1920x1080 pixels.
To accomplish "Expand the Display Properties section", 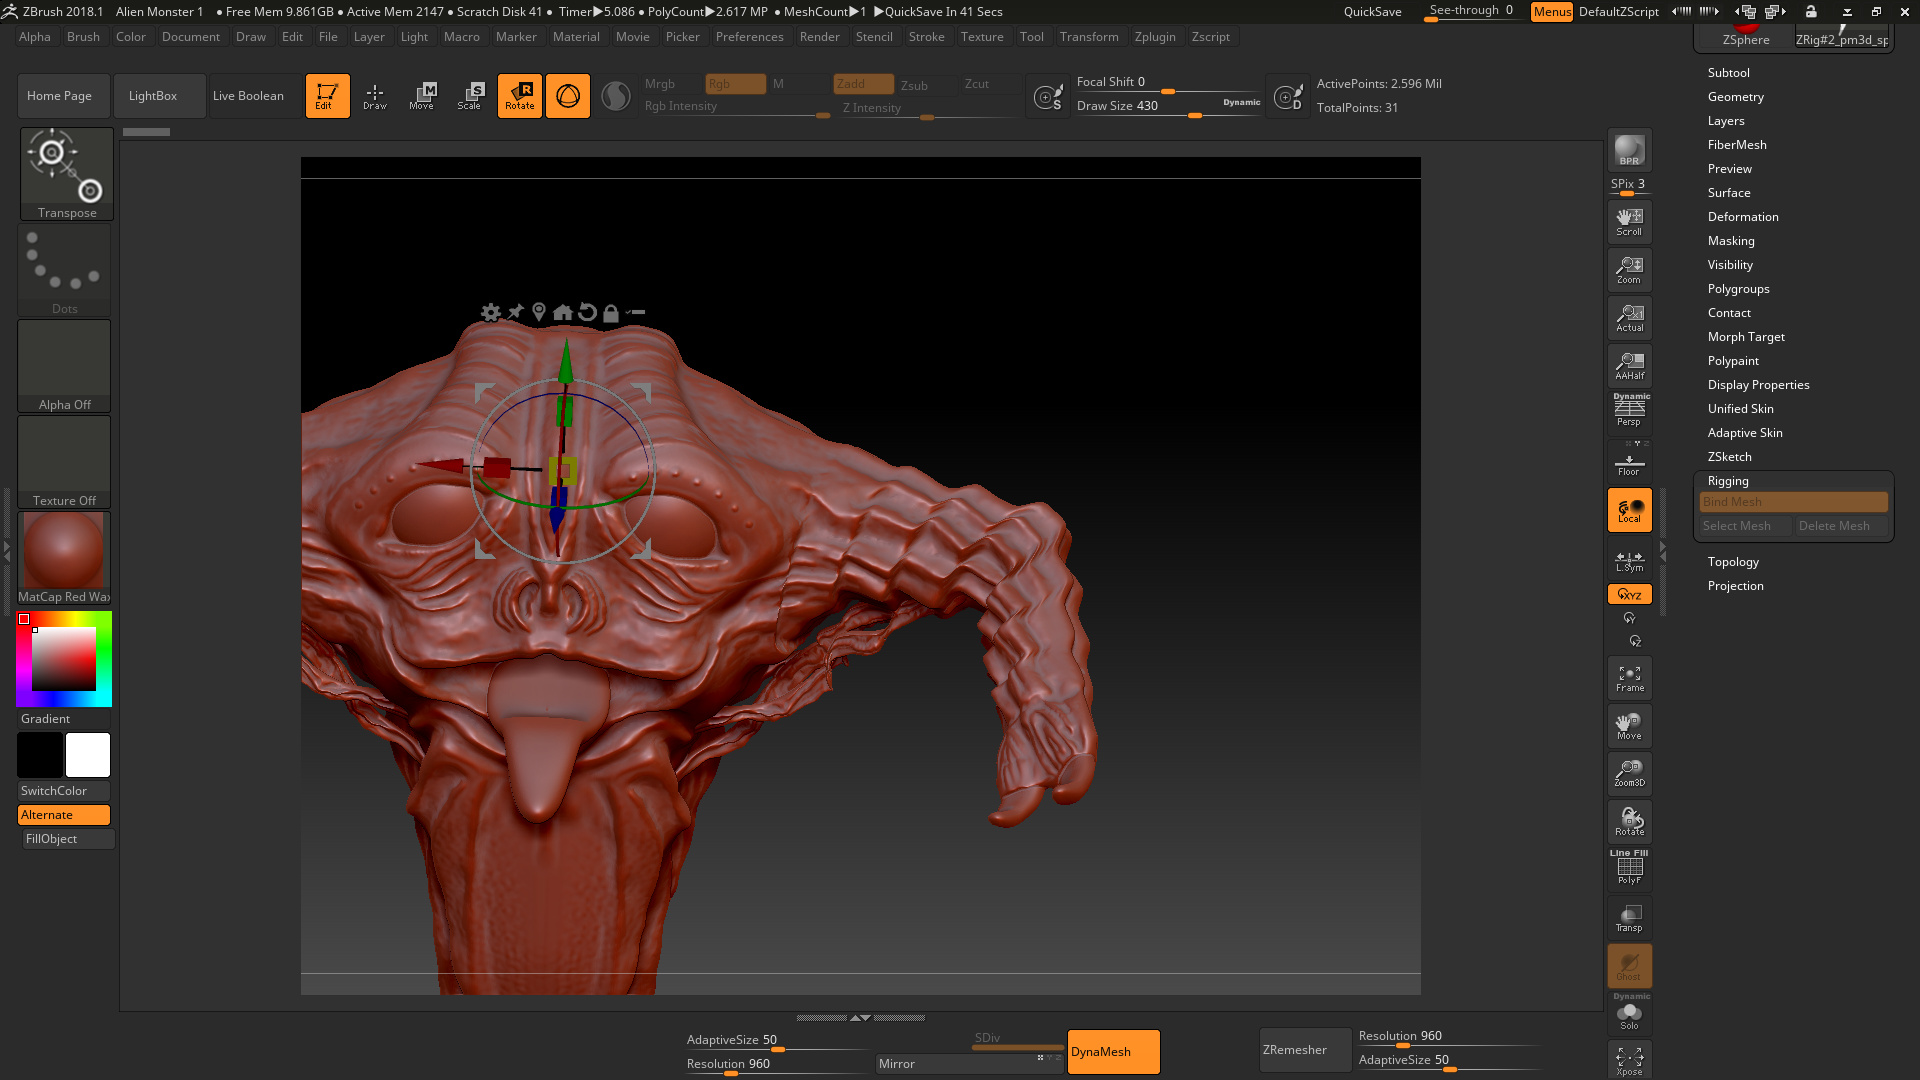I will (1758, 385).
